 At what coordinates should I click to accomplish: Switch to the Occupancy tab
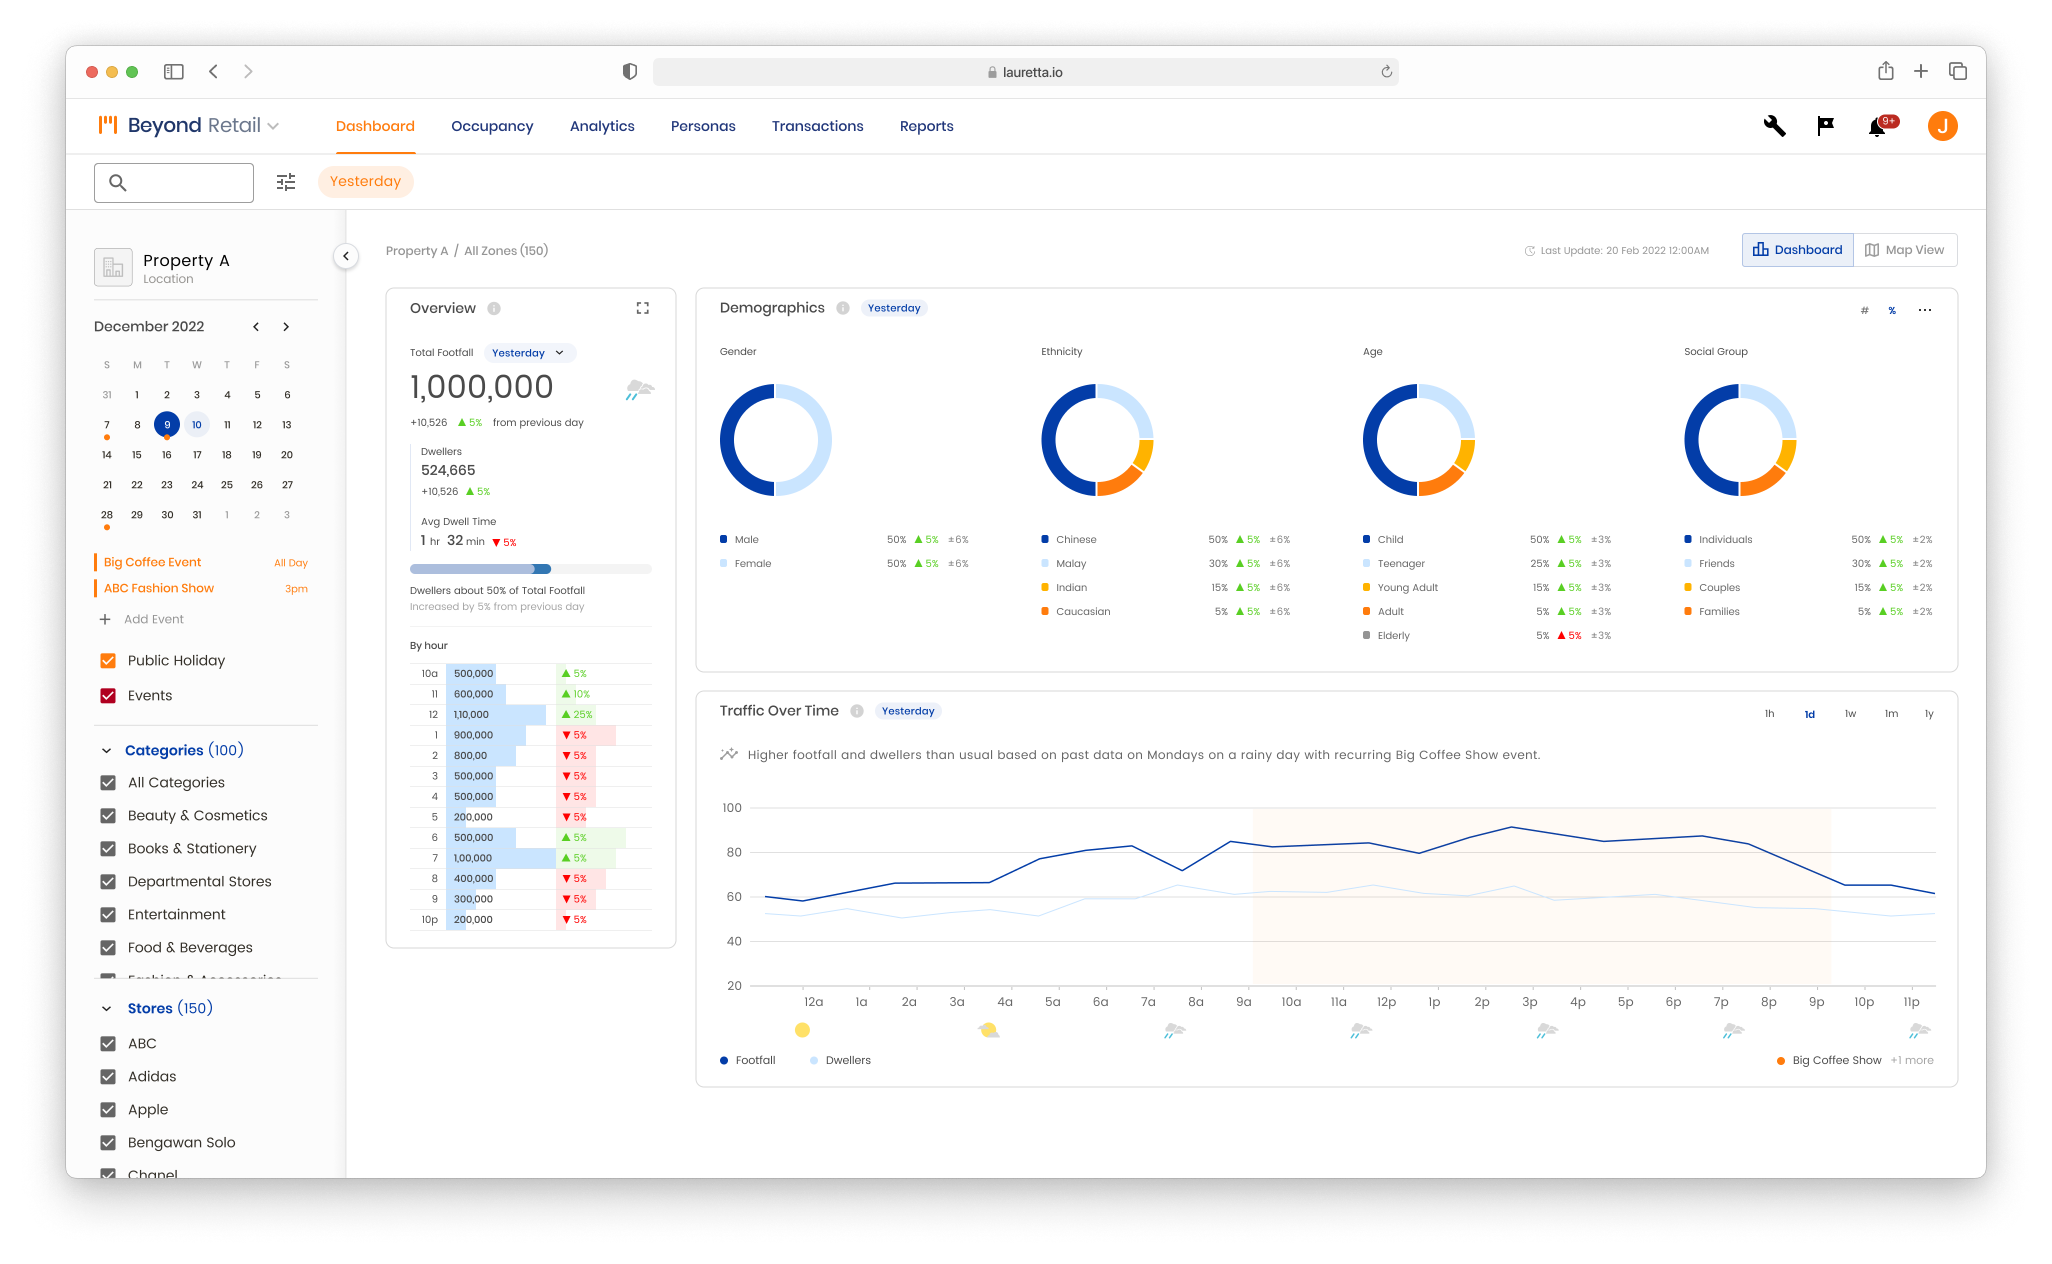point(492,126)
